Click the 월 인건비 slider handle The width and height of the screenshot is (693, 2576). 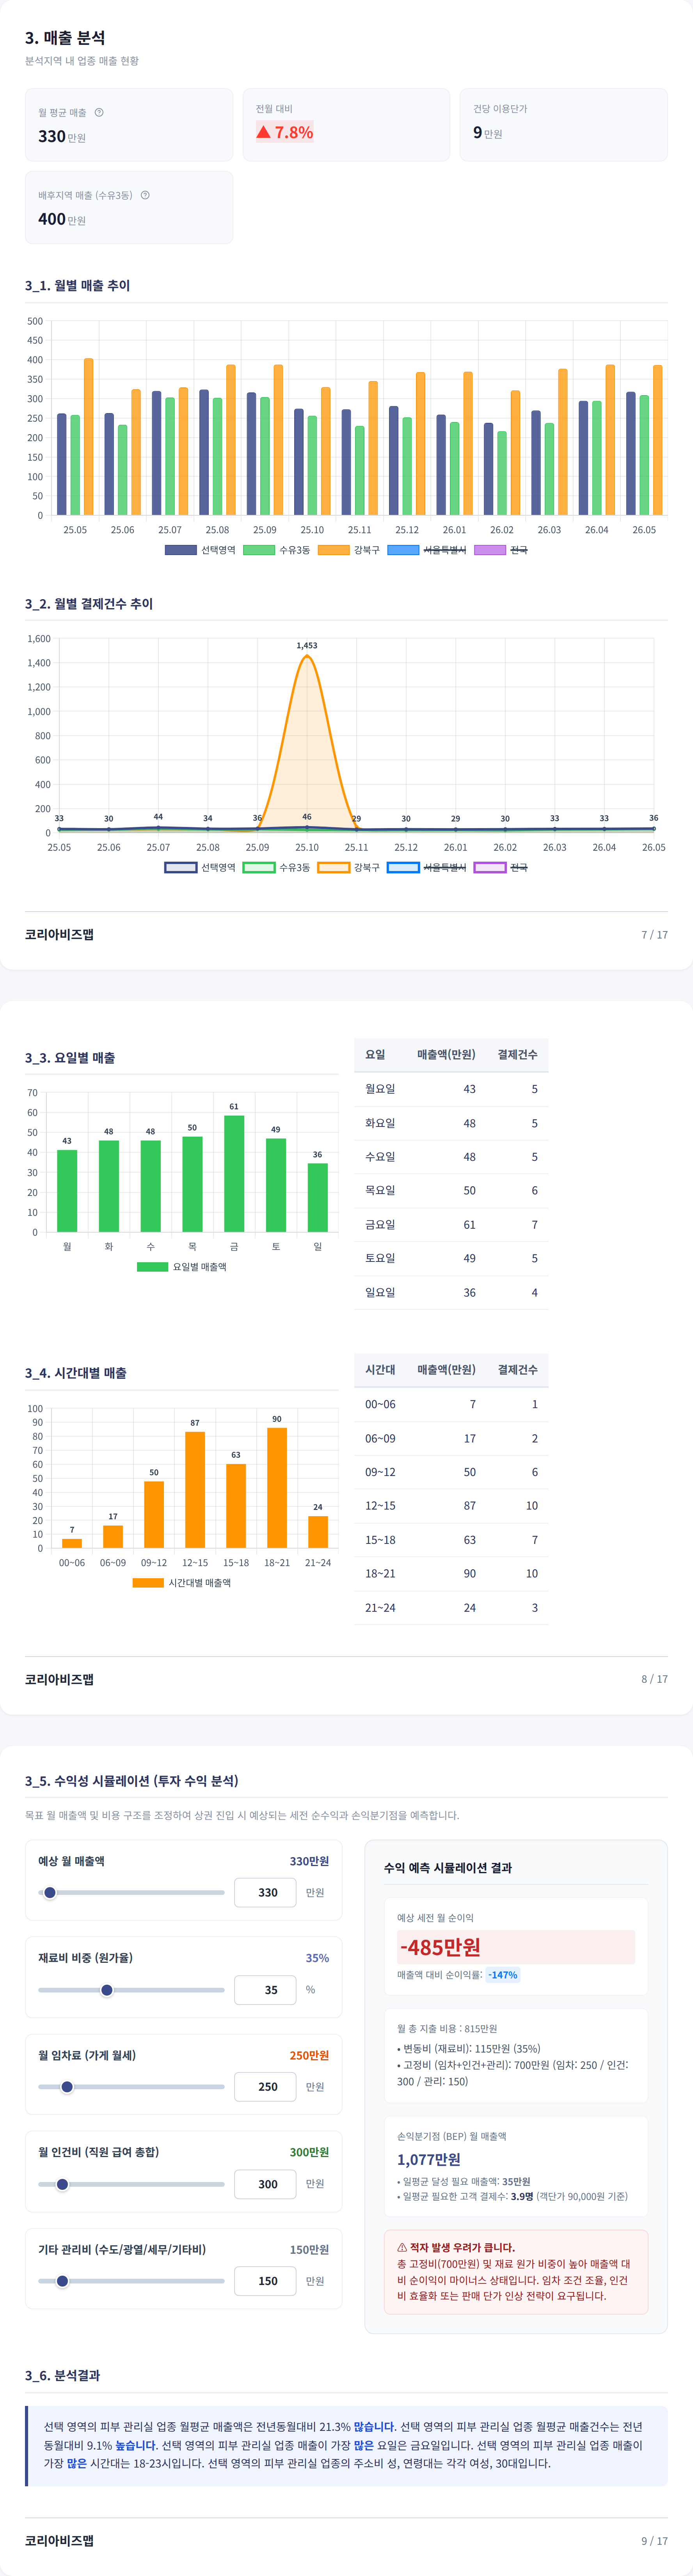62,2184
